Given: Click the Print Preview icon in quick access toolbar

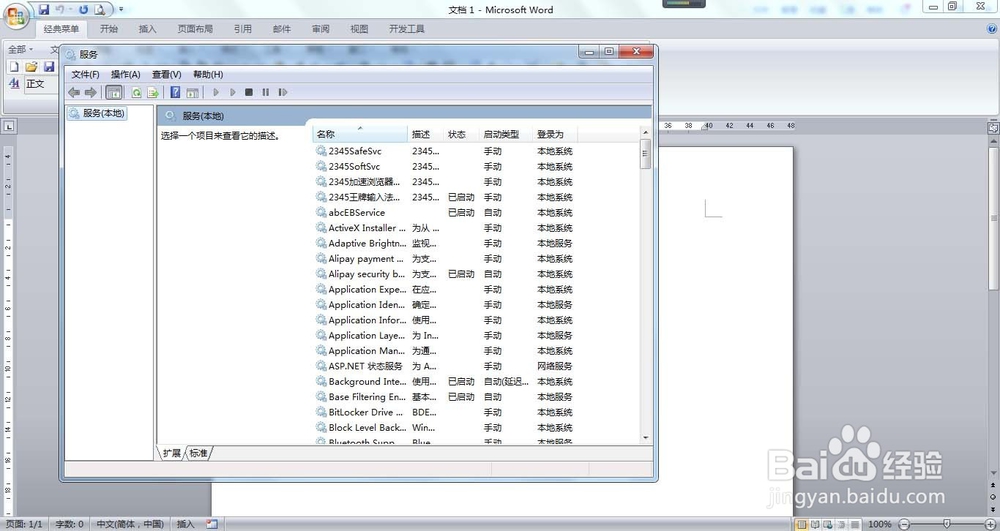Looking at the screenshot, I should tap(99, 10).
